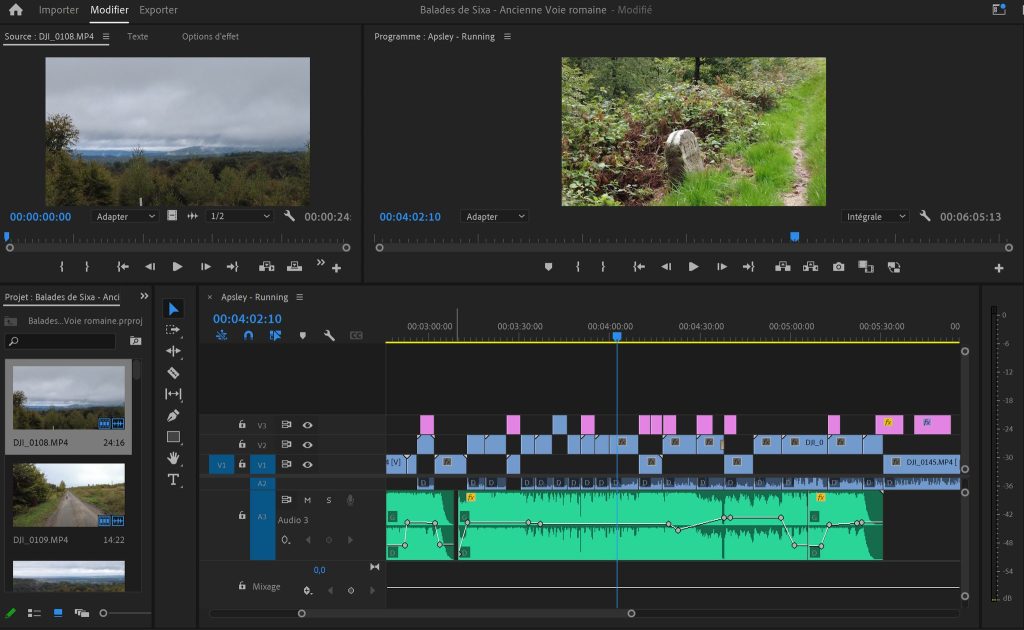Screen dimensions: 1024x630
Task: Open the Source monitor 1/2 resolution dropdown
Action: click(239, 216)
